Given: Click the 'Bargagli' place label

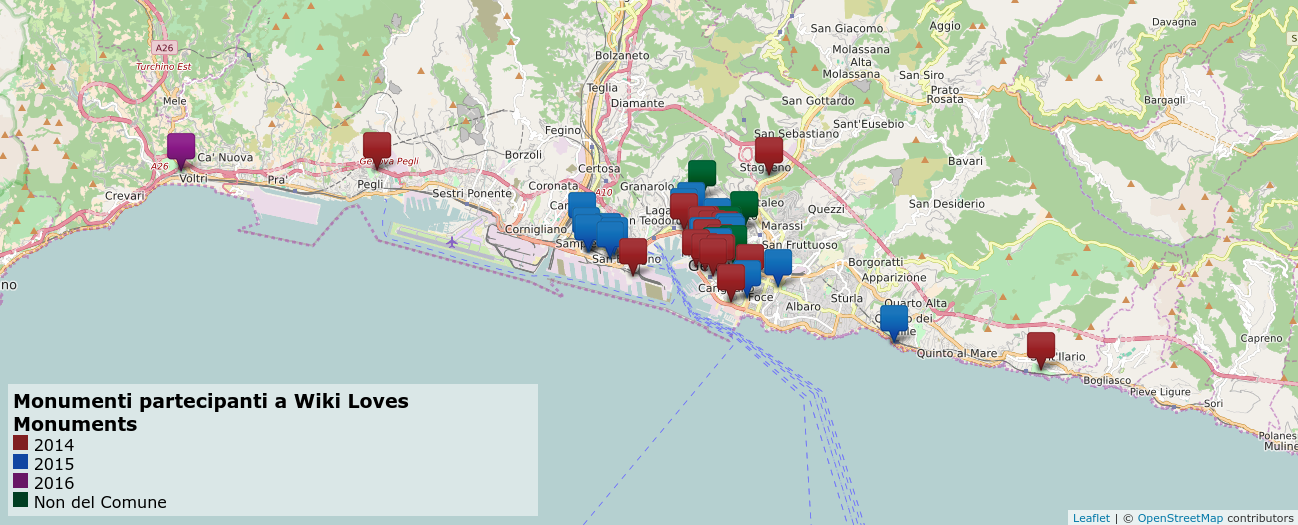Looking at the screenshot, I should click(x=1164, y=100).
